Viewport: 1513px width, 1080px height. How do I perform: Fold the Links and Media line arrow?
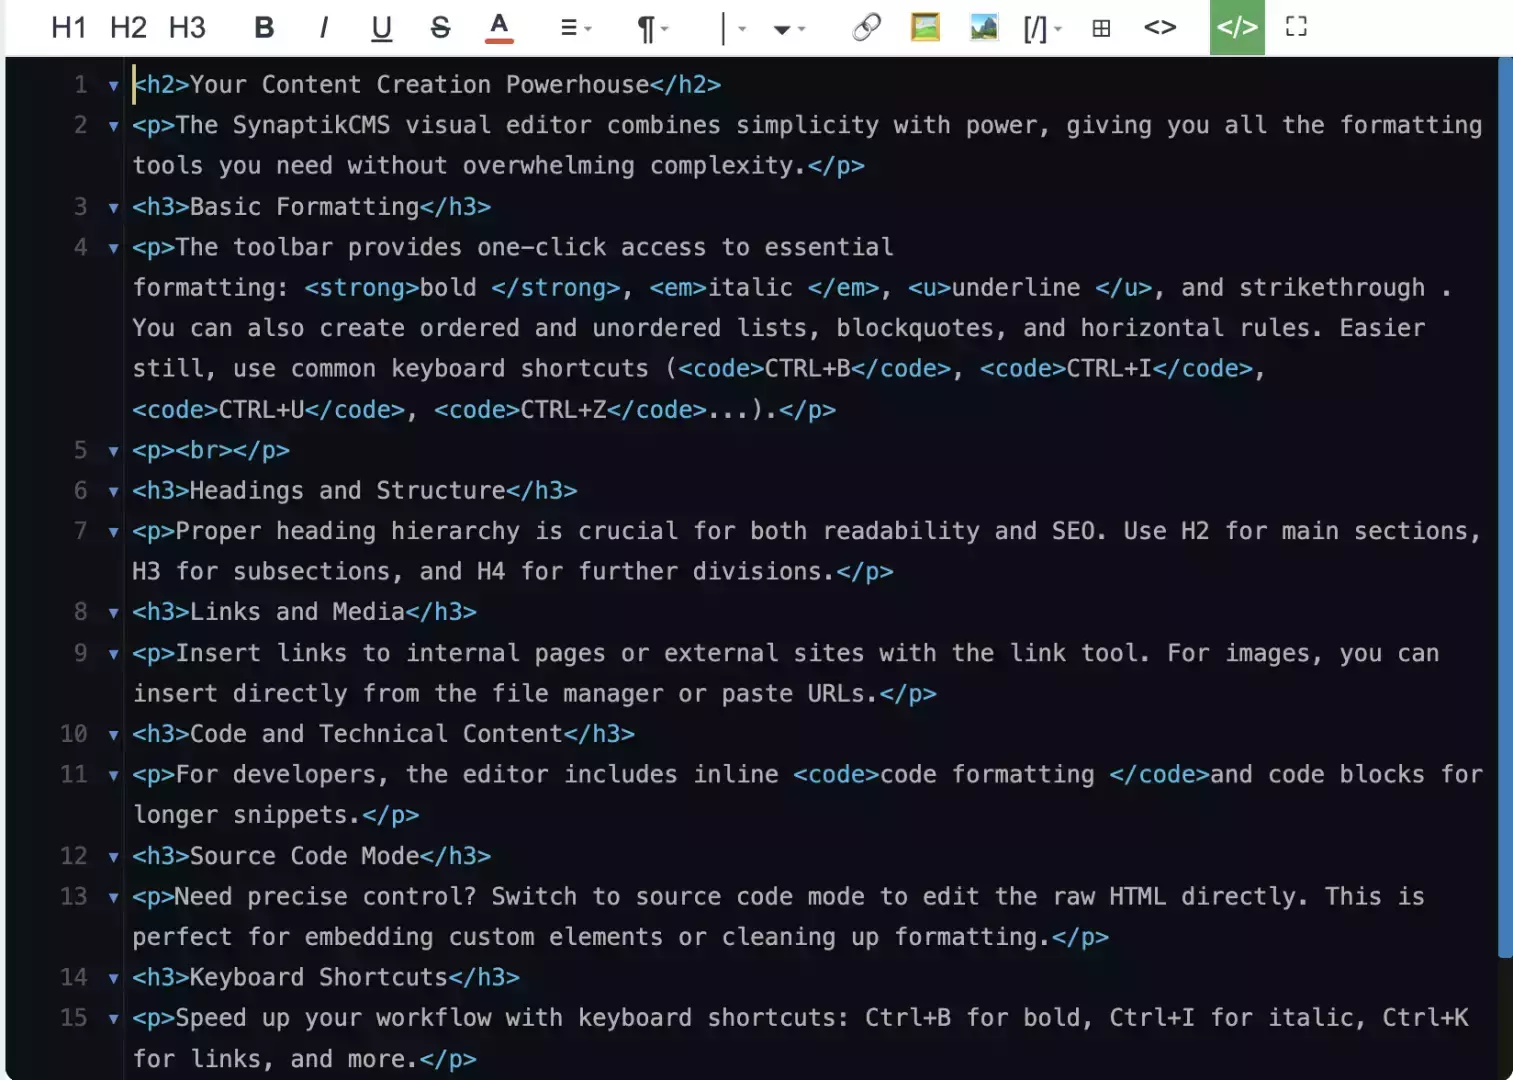pos(113,612)
